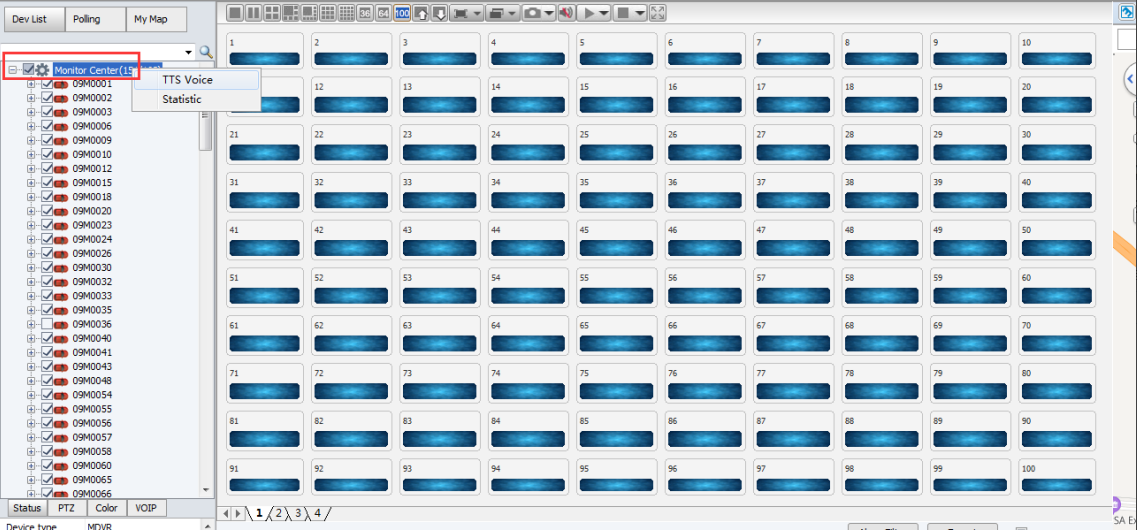1137x530 pixels.
Task: Select the 64-window layout button
Action: [x=384, y=12]
